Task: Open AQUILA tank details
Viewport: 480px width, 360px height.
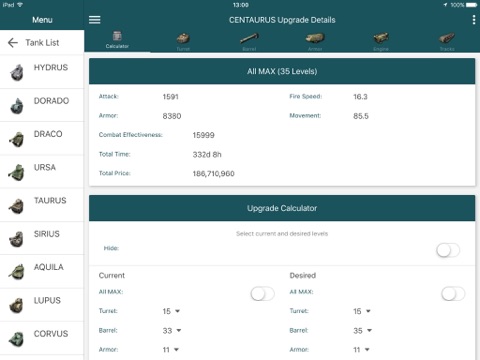Action: tap(42, 272)
